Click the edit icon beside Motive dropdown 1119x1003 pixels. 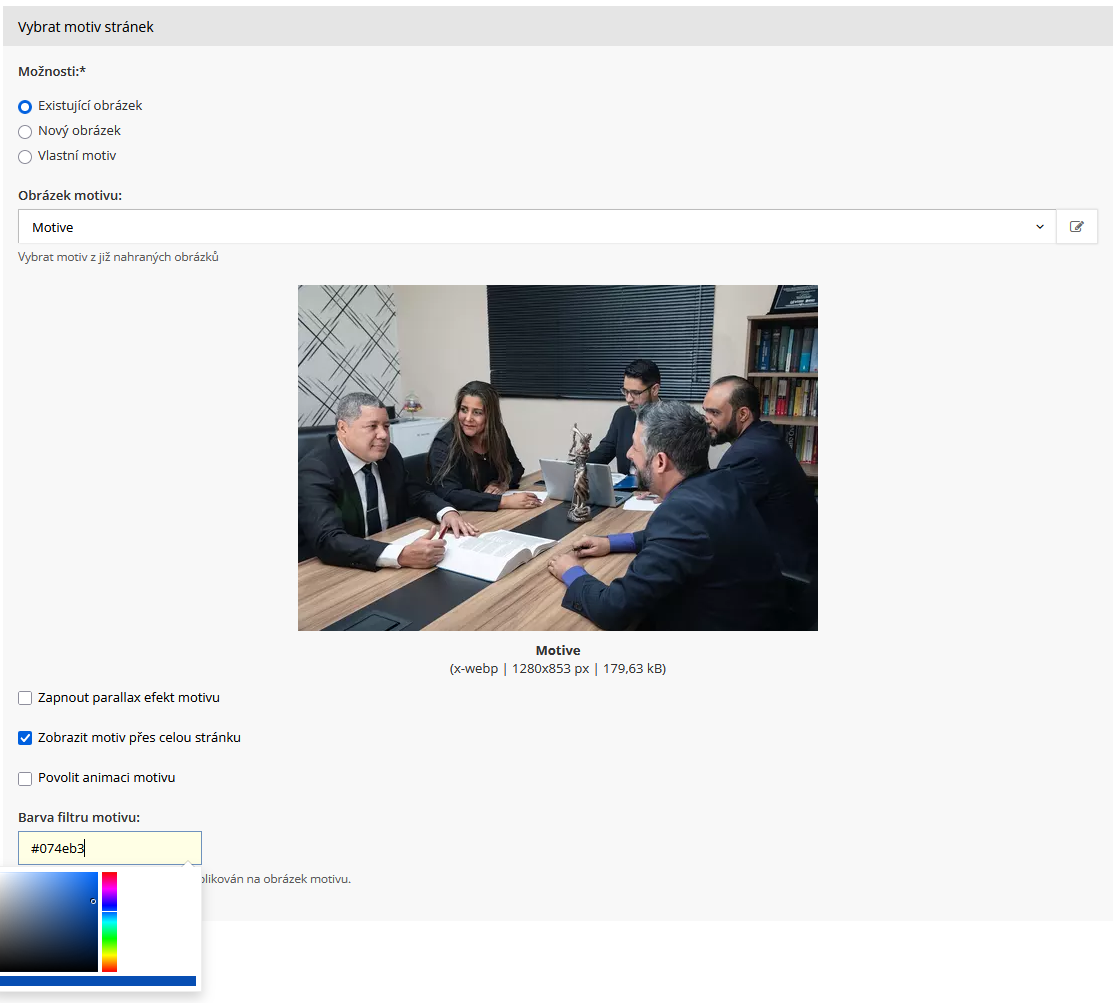(1077, 227)
